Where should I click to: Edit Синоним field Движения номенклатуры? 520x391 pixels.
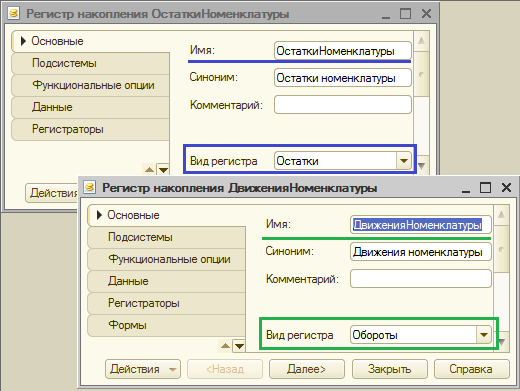pyautogui.click(x=421, y=252)
